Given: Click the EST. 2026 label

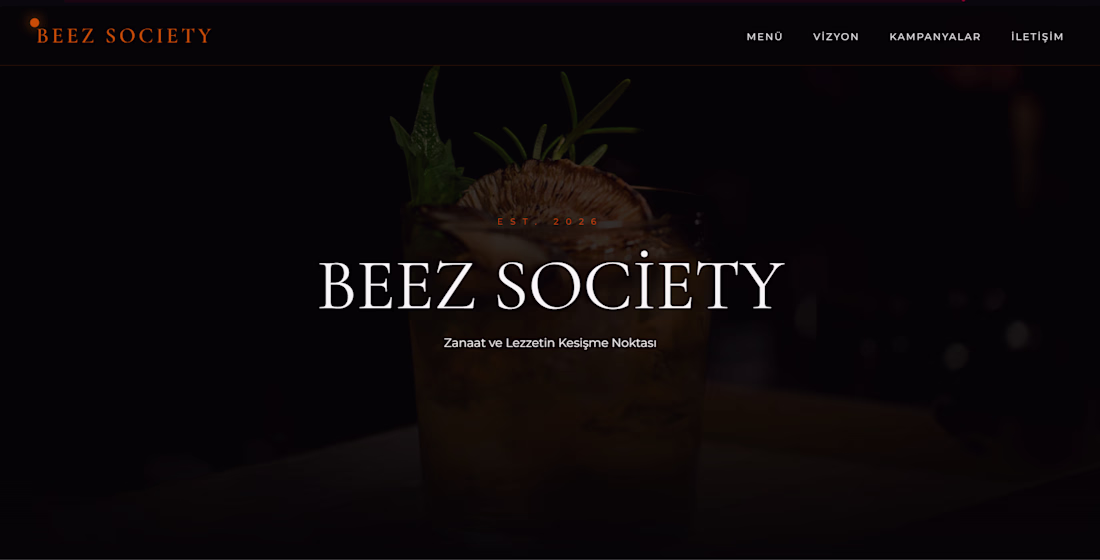Looking at the screenshot, I should point(549,222).
